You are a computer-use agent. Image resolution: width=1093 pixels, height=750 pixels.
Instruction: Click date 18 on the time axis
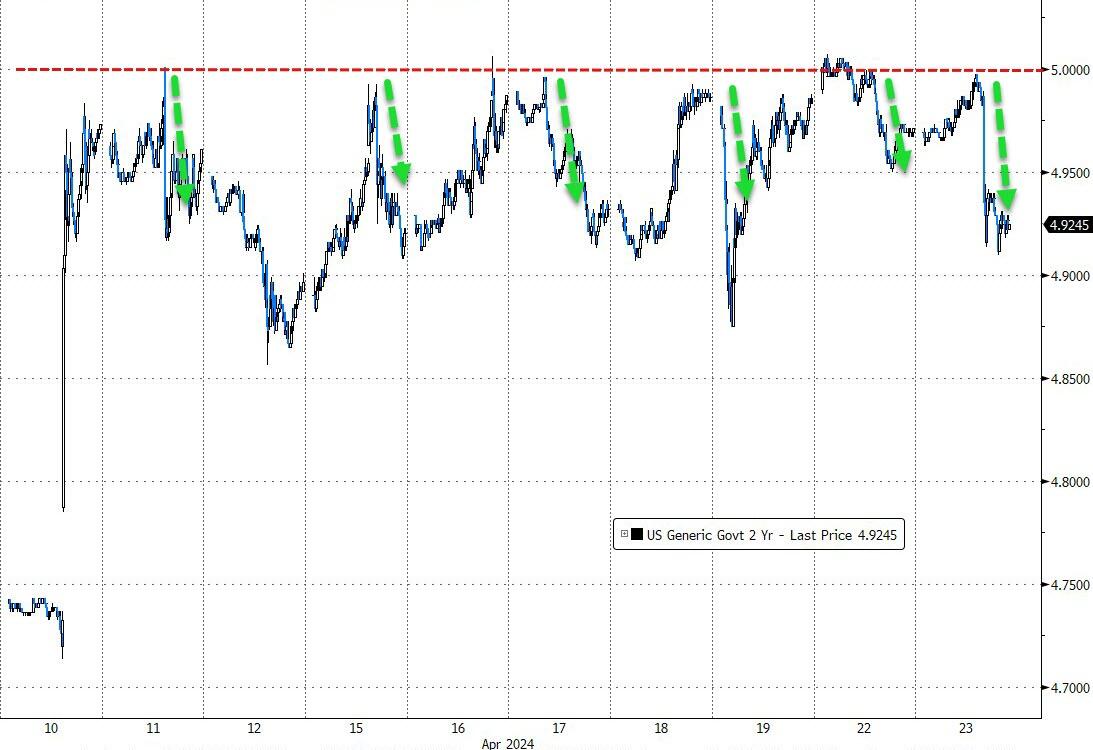(661, 728)
